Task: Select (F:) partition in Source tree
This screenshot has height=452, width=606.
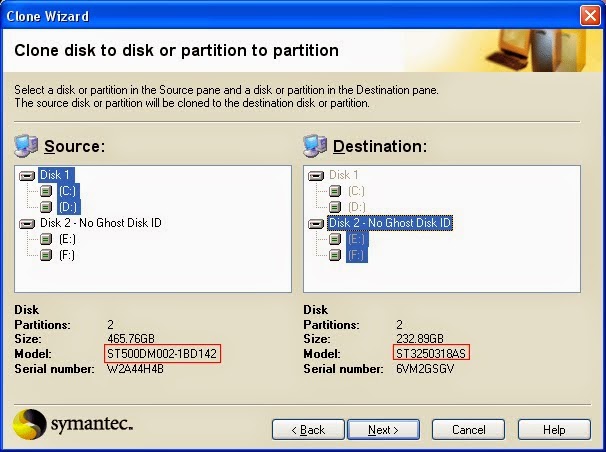Action: coord(67,255)
